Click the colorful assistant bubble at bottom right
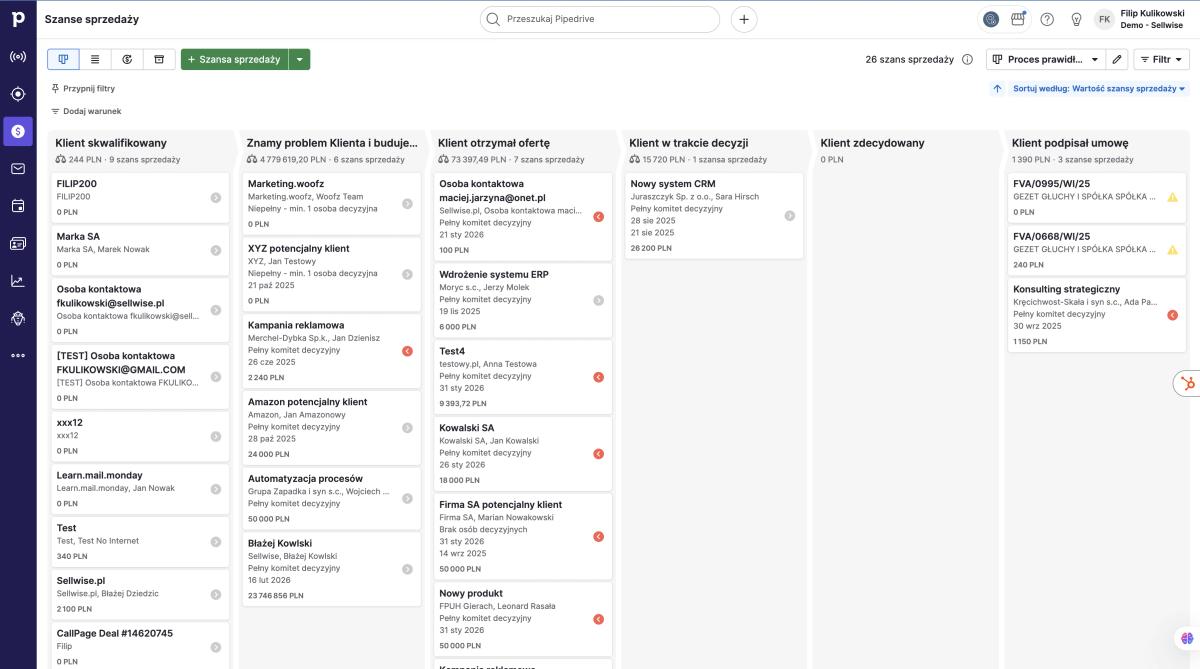This screenshot has width=1200, height=669. click(1187, 638)
